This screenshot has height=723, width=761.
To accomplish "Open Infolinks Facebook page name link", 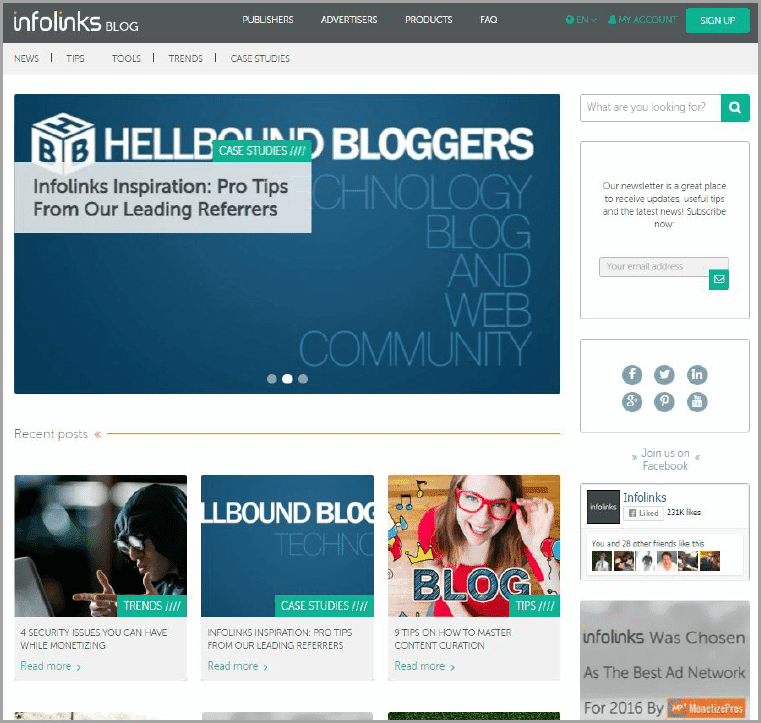I will pos(645,497).
